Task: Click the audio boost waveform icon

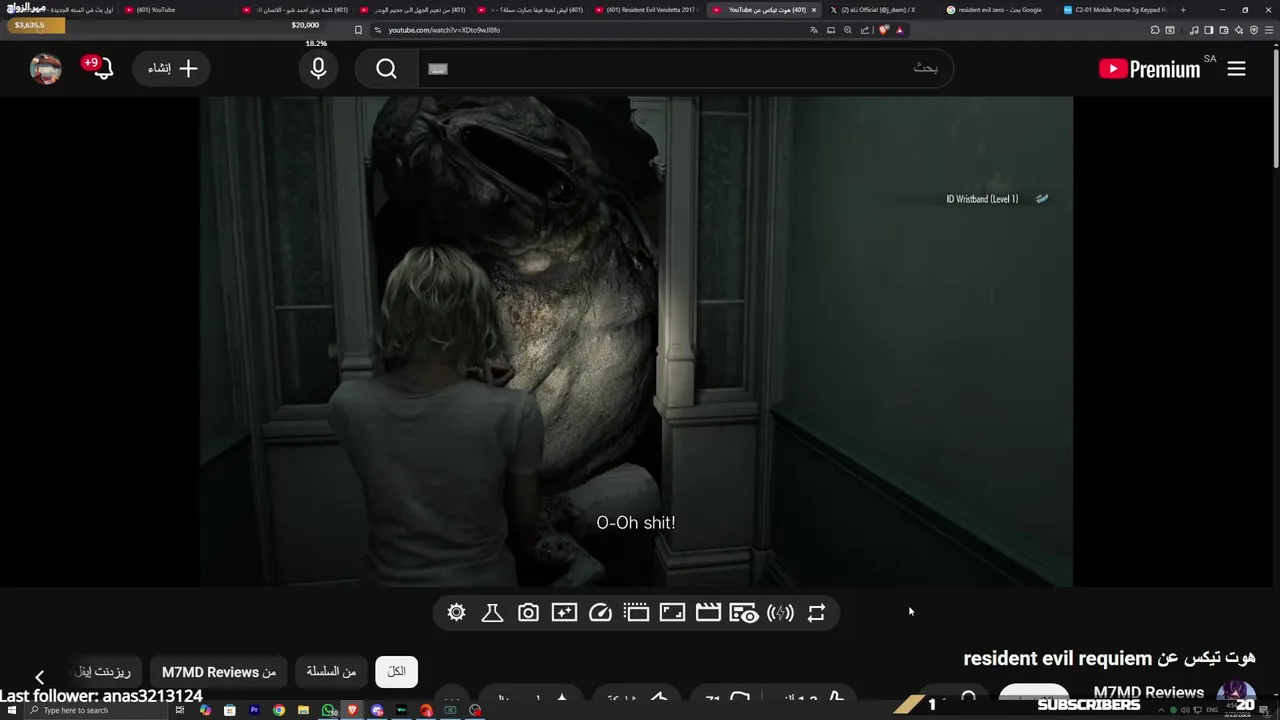Action: (780, 613)
